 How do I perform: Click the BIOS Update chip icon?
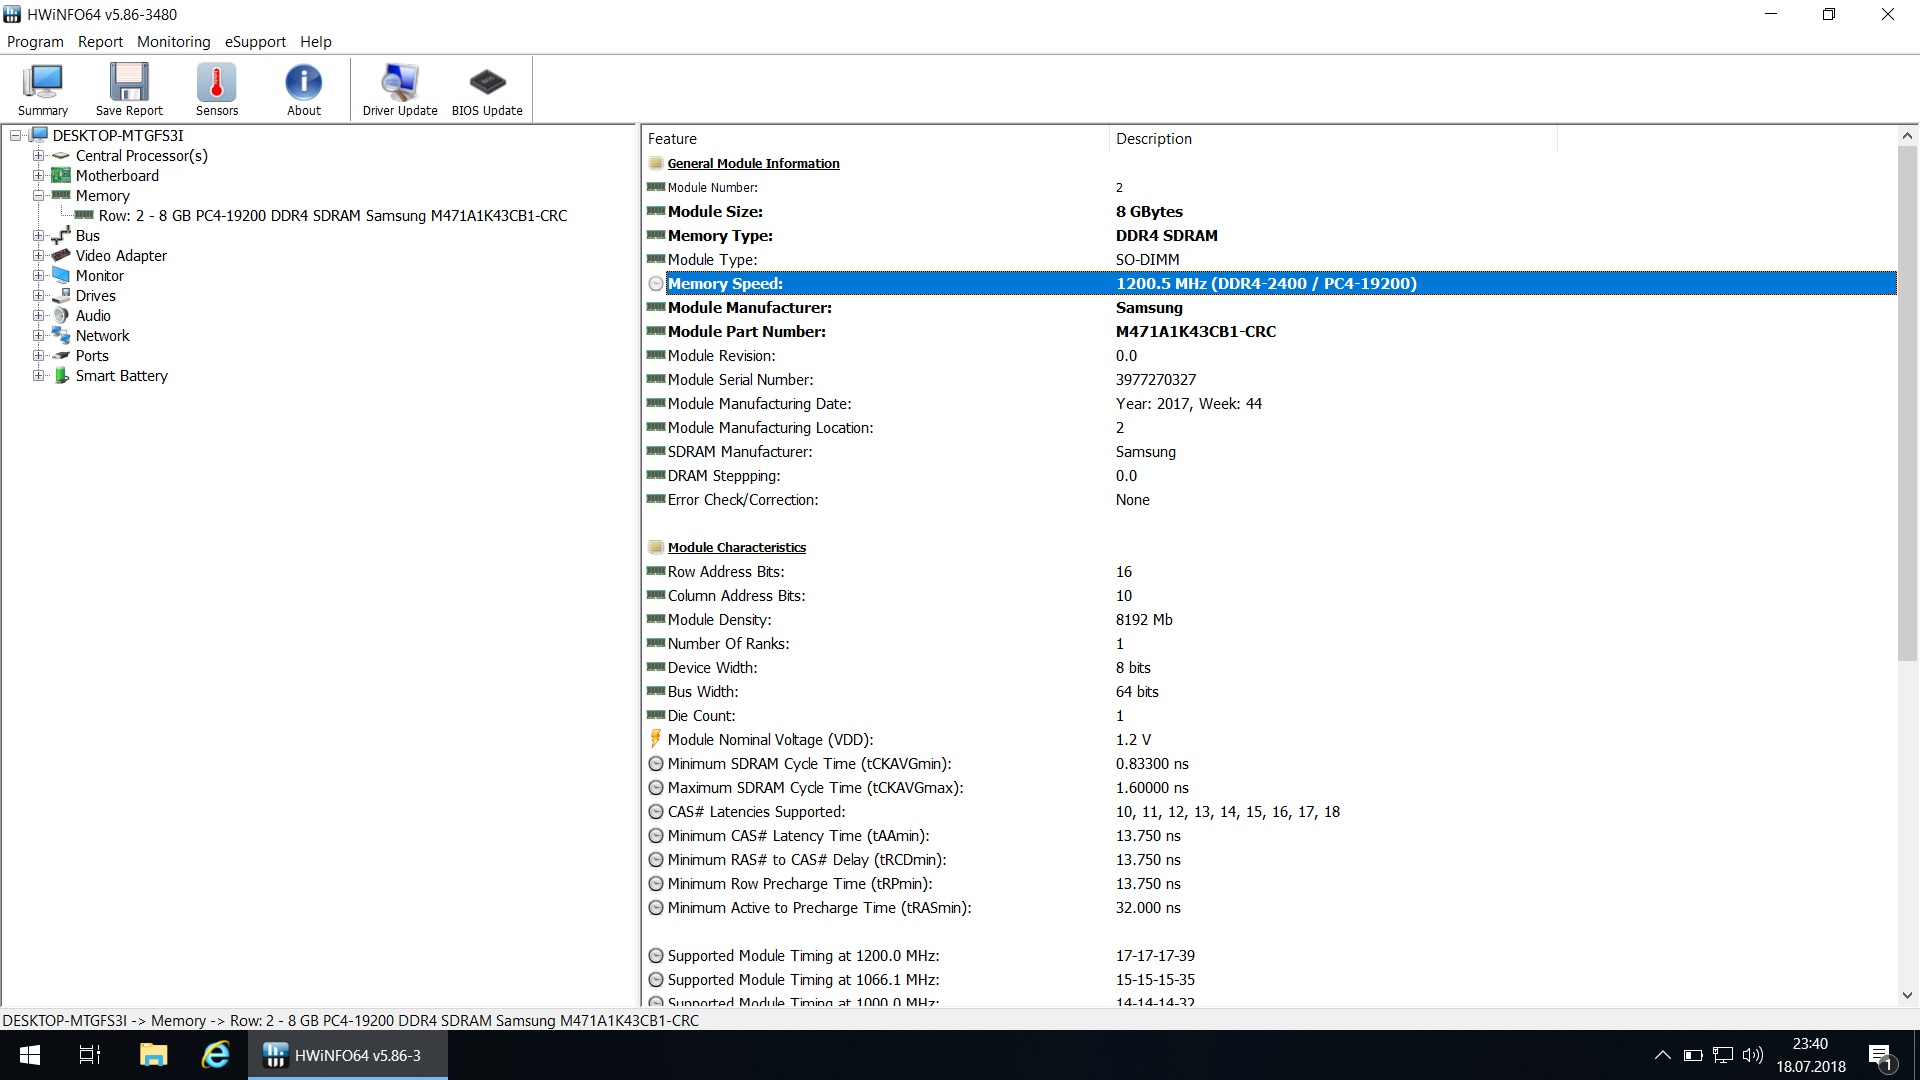pos(487,90)
